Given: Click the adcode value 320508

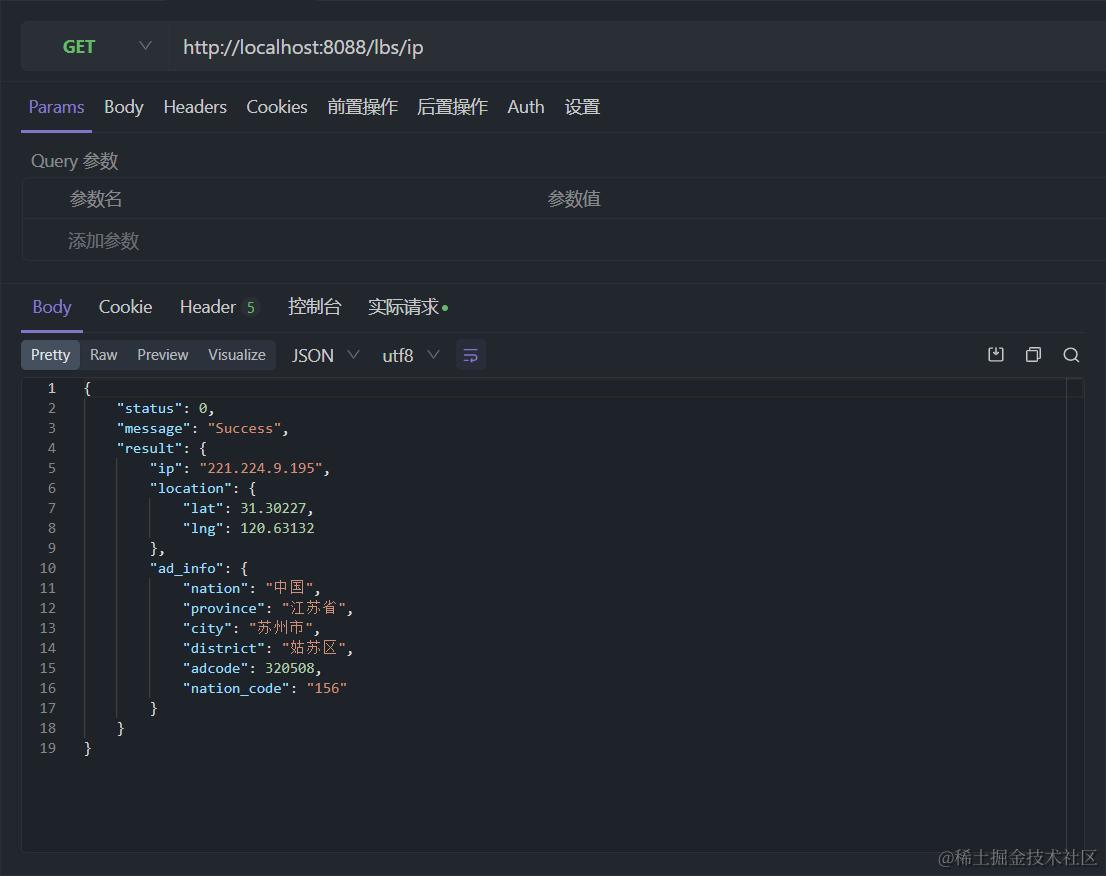Looking at the screenshot, I should (289, 668).
